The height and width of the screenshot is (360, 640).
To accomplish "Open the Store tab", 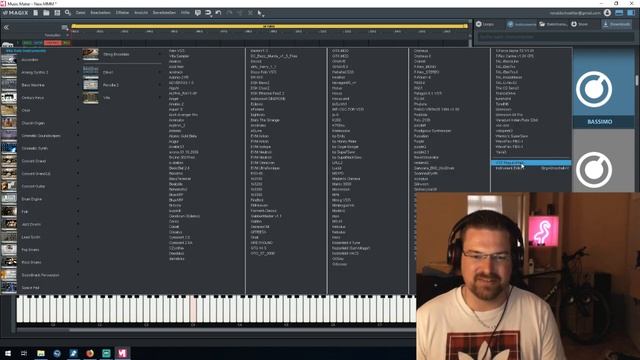I will 580,24.
